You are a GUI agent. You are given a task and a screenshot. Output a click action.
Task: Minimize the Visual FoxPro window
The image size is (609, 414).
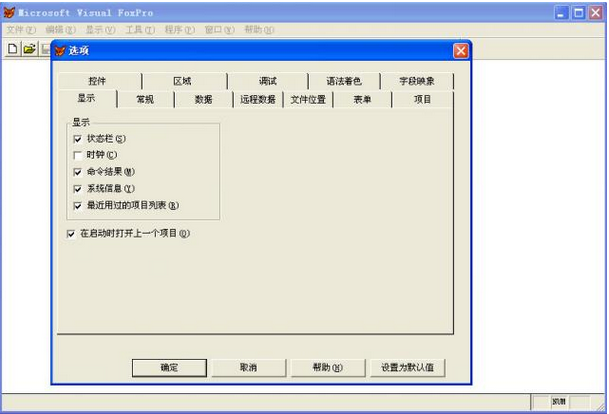pos(561,13)
